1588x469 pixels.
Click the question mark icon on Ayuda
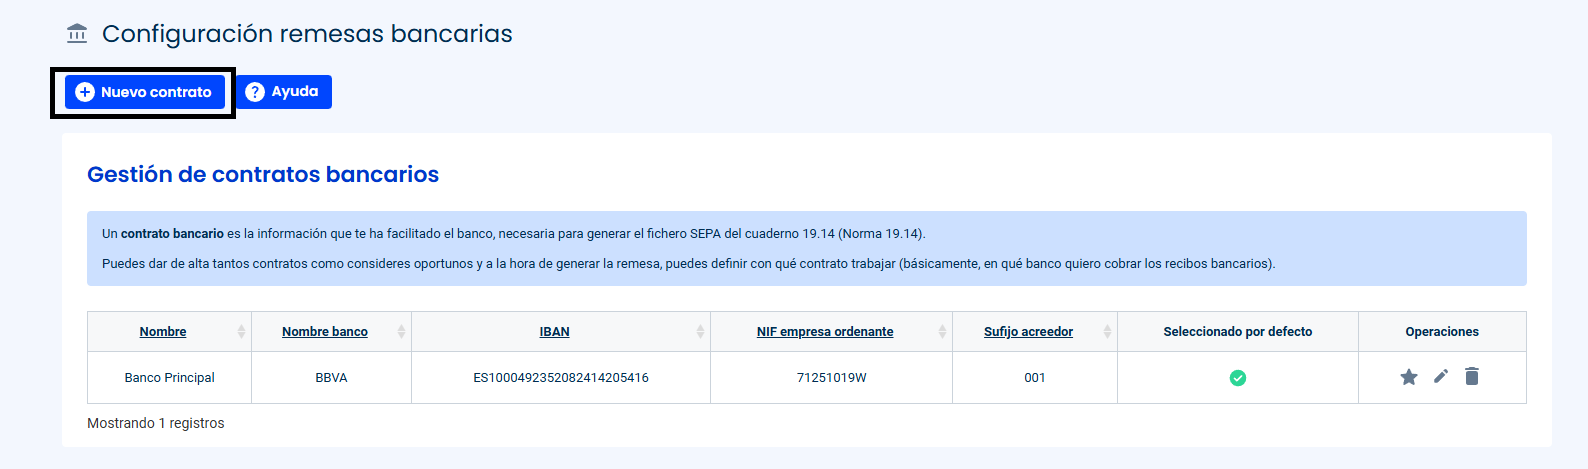[255, 92]
